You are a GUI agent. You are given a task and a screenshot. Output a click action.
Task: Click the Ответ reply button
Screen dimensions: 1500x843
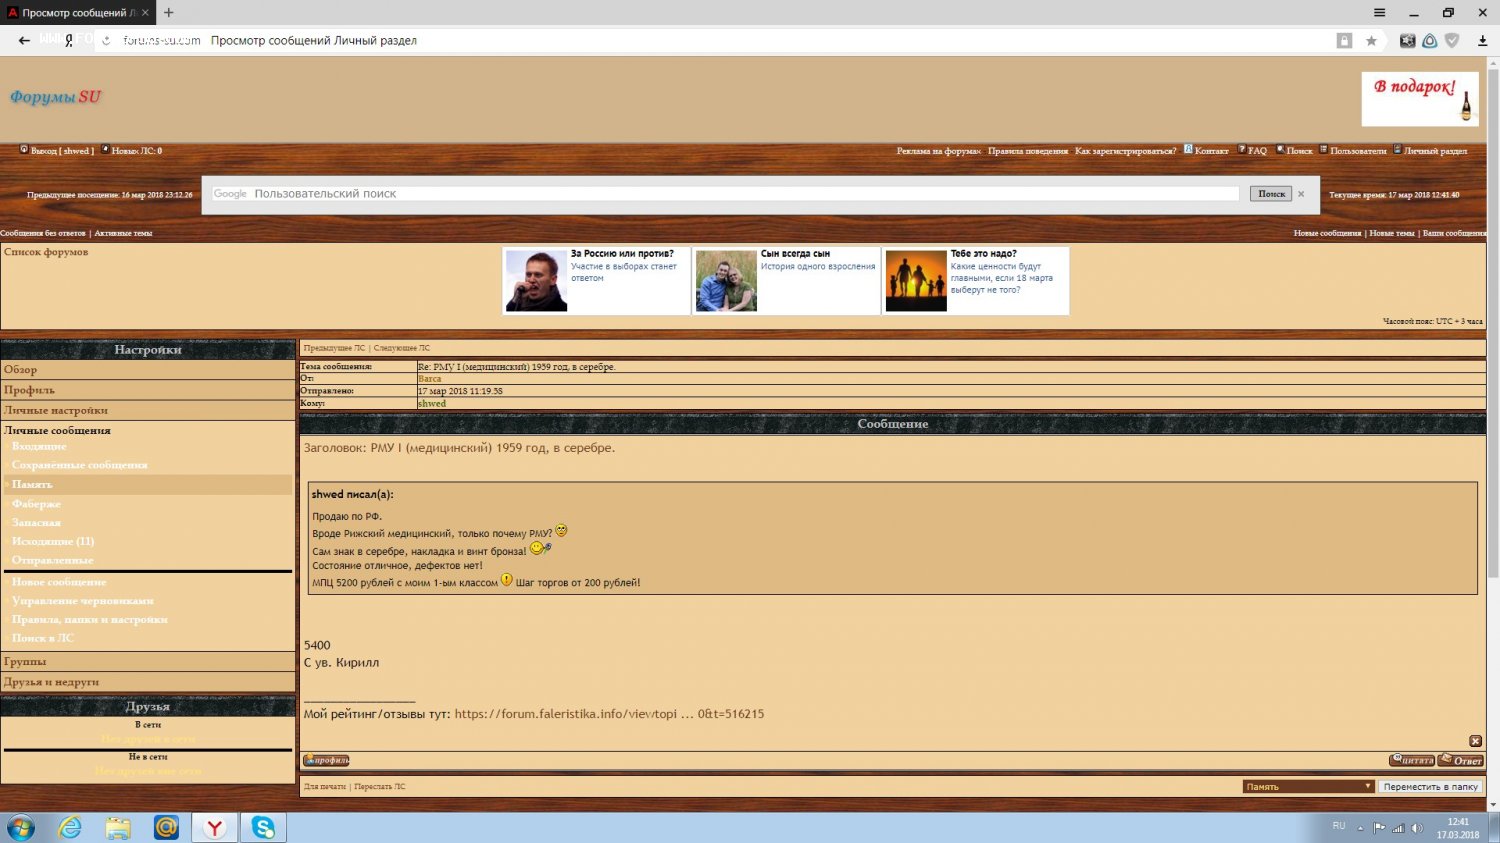[x=1461, y=761]
